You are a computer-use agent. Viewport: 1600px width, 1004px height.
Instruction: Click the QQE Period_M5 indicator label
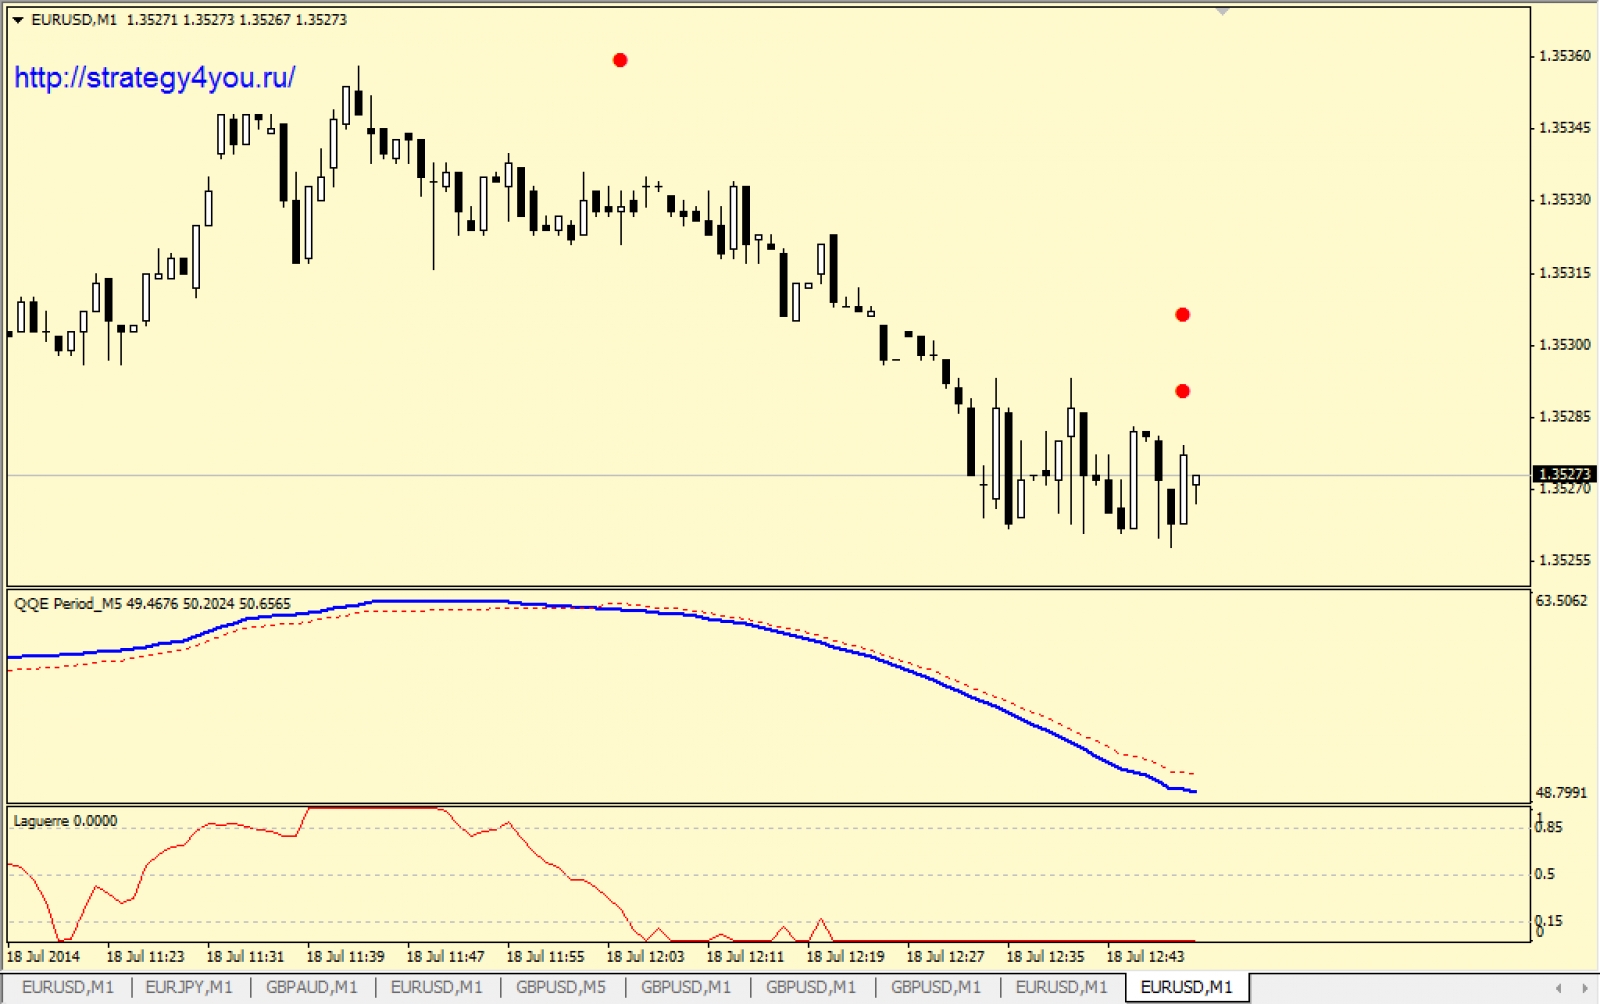coord(152,604)
